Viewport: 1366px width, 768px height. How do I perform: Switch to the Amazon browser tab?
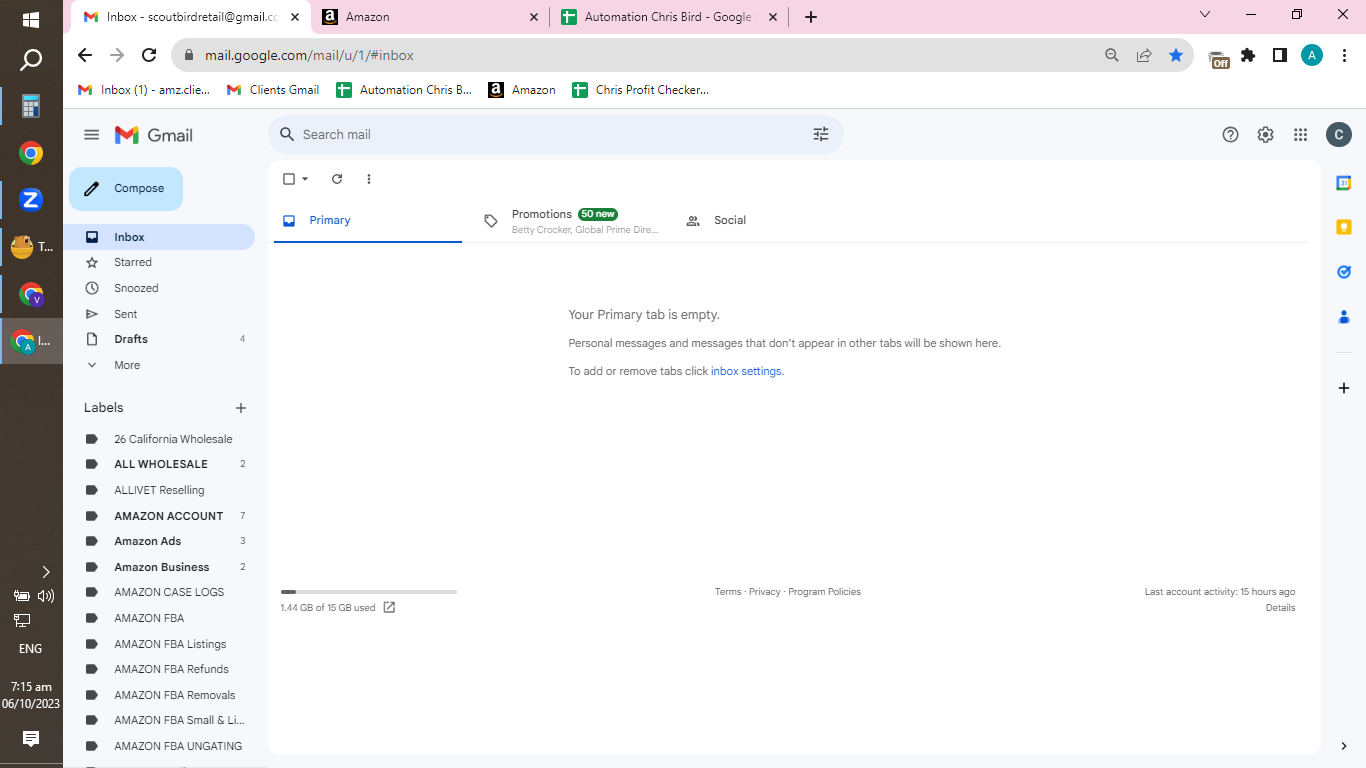tap(430, 17)
